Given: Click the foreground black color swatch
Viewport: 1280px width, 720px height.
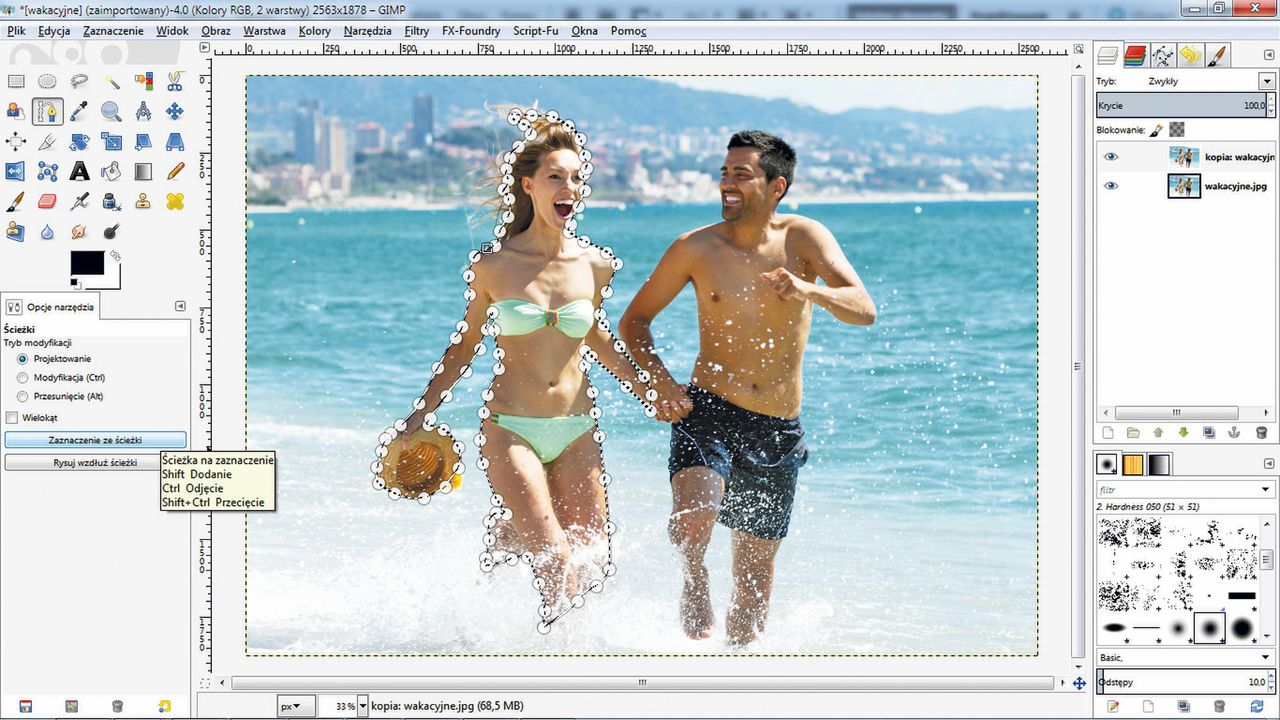Looking at the screenshot, I should [x=86, y=262].
